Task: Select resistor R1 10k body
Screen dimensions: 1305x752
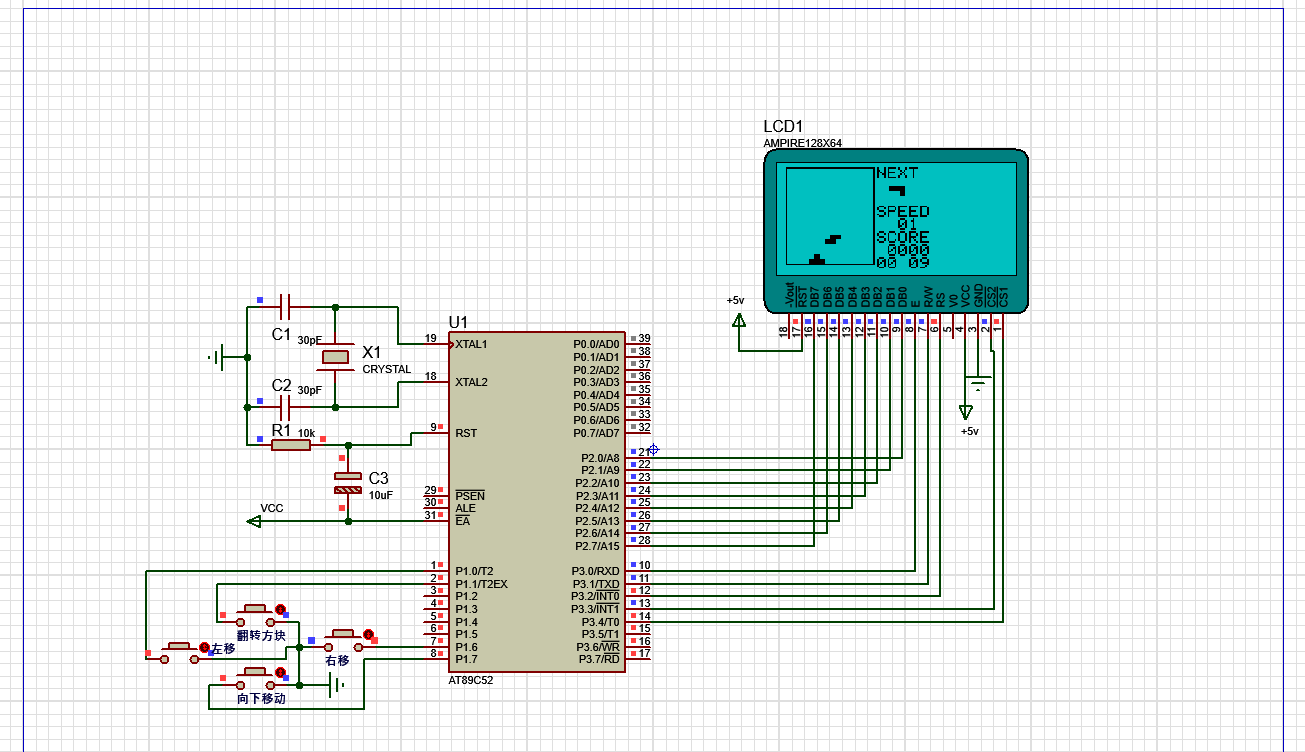Action: 291,444
